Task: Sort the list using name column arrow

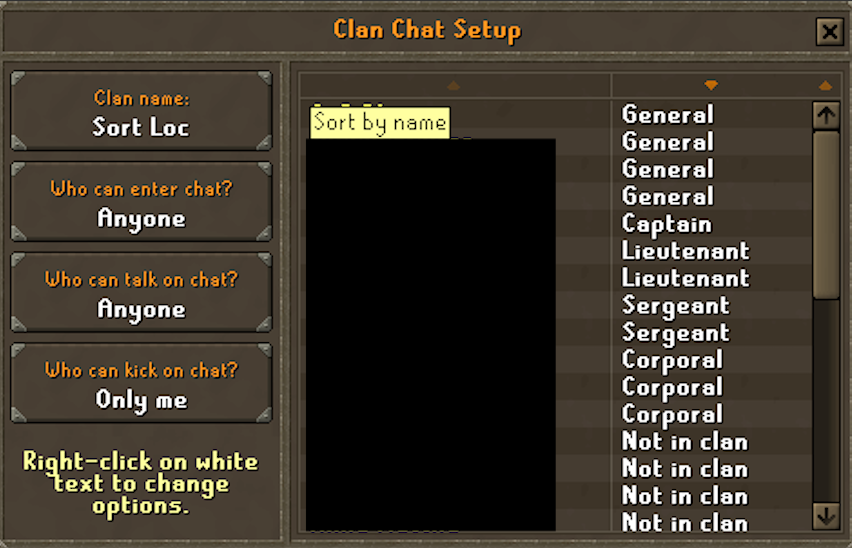Action: 453,85
